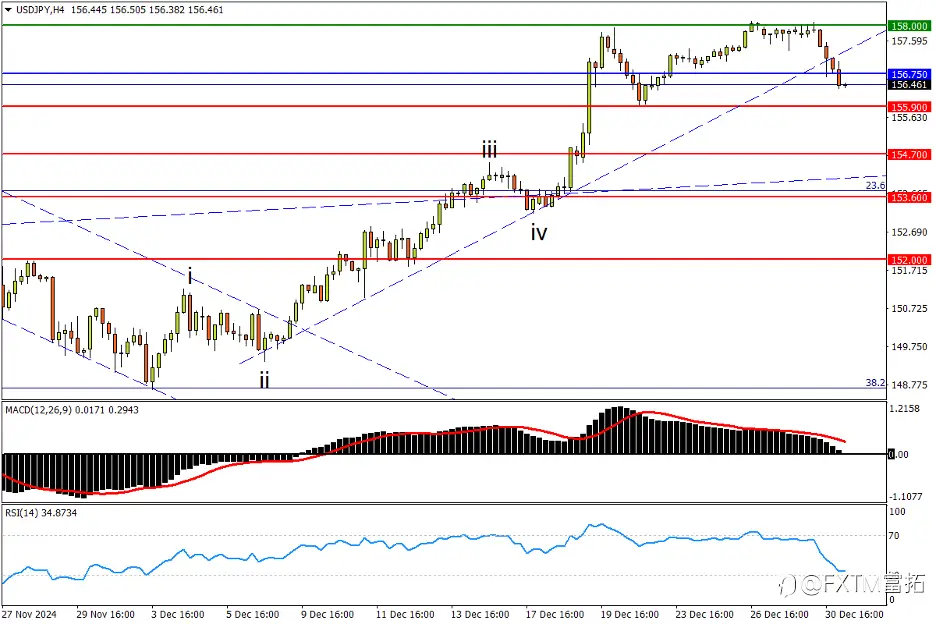Click the 27 Nov 2024 time axis label
Viewport: 936px width, 624px height.
coord(29,614)
